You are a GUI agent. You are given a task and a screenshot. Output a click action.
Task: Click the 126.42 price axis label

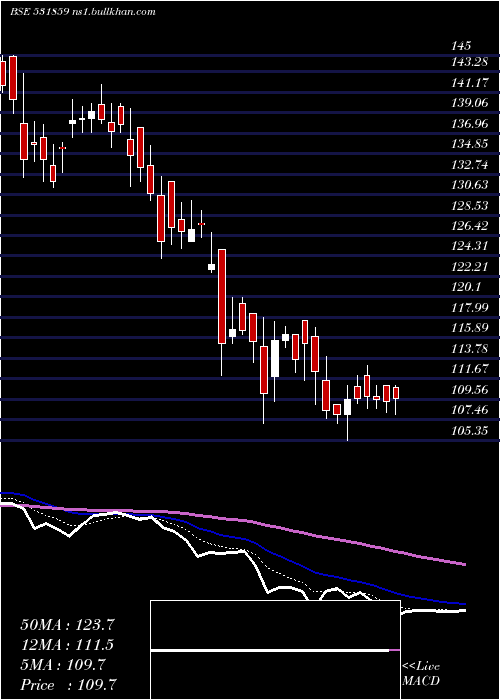point(470,226)
